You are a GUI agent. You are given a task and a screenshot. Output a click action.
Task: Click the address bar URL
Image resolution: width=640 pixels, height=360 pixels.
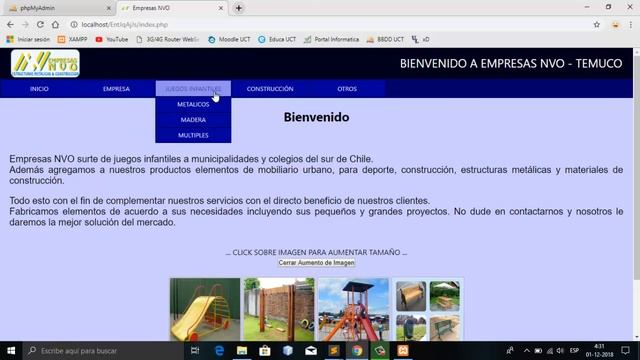point(124,24)
